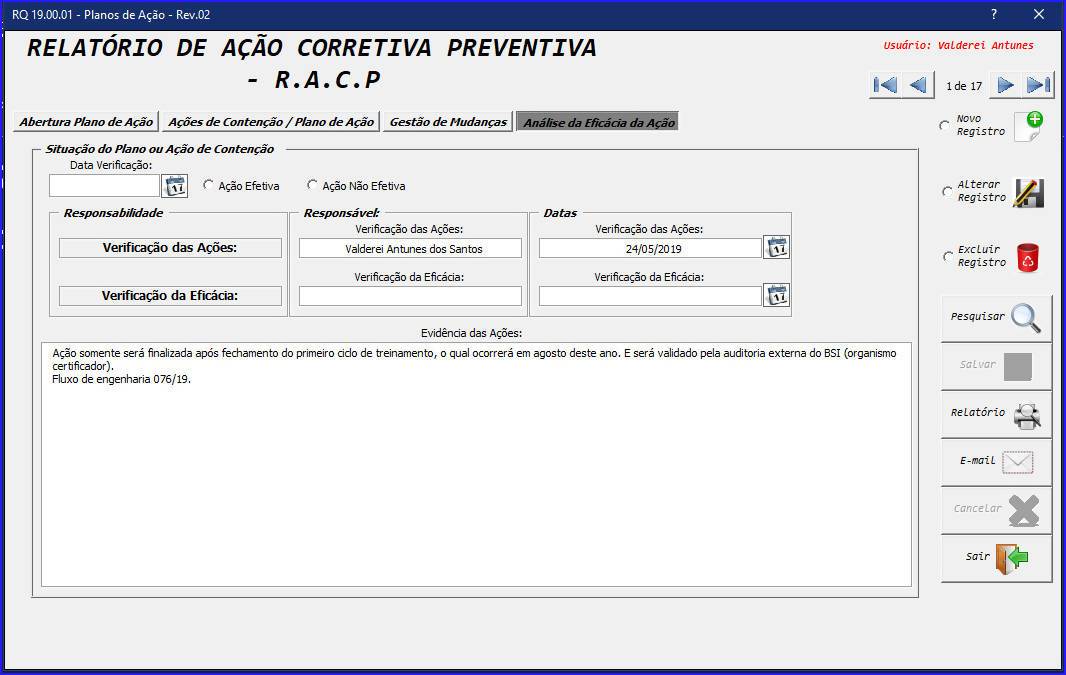This screenshot has height=675, width=1066.
Task: Click the Relatório print button
Action: pos(996,413)
